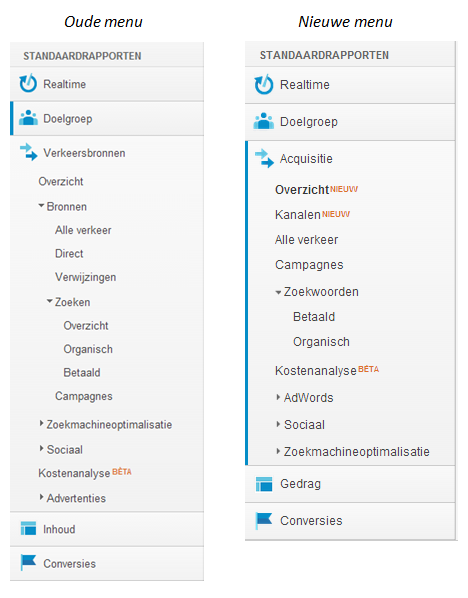This screenshot has height=598, width=468.
Task: Click the Inhoud layout icon
Action: coord(28,528)
